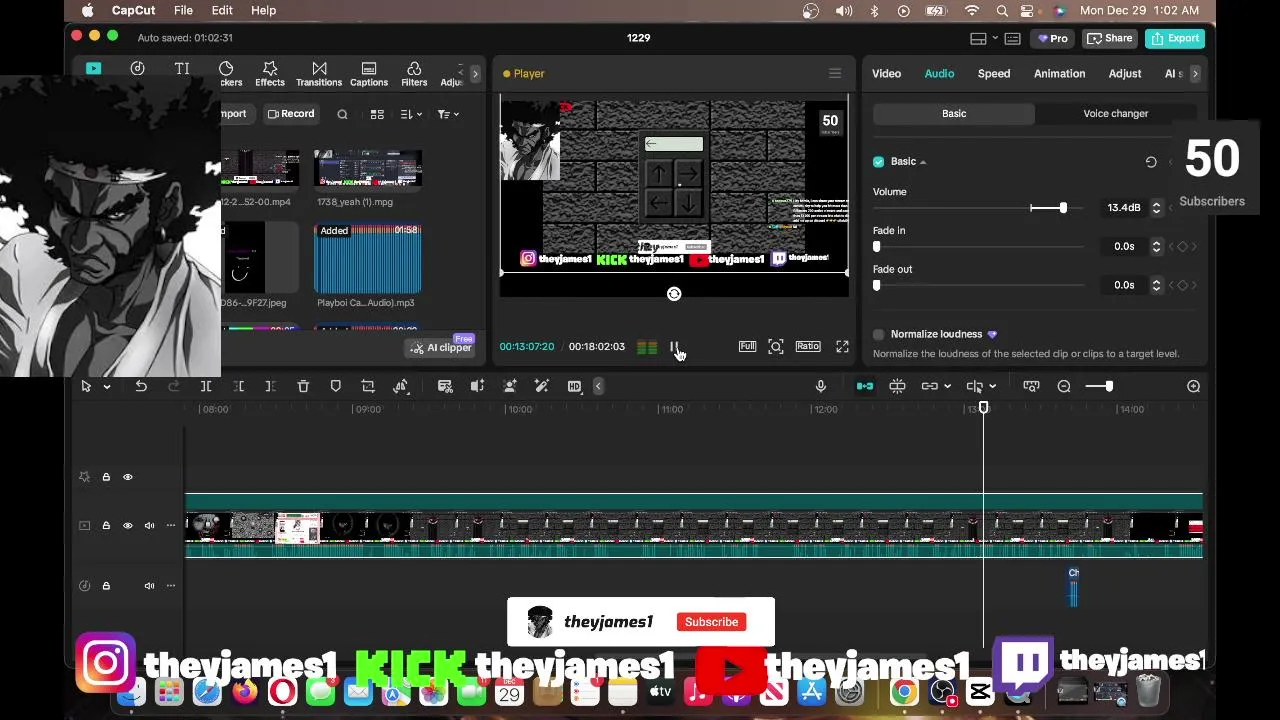Mute the main video track speaker
Image resolution: width=1280 pixels, height=720 pixels.
pos(149,525)
